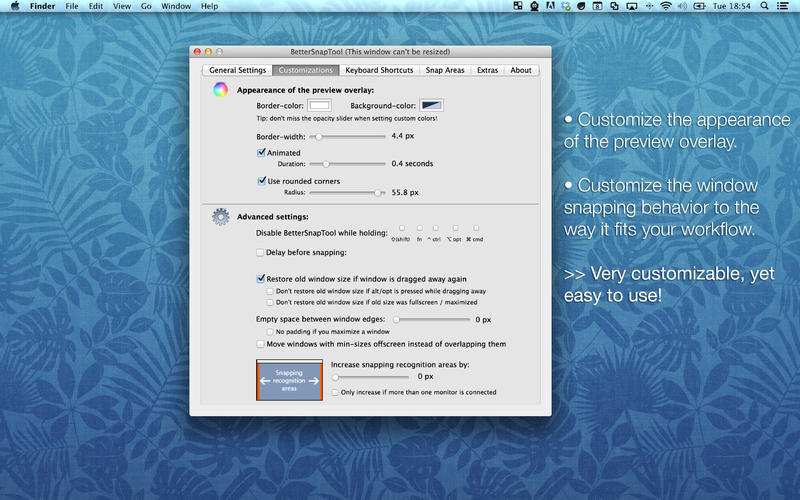
Task: Click the clock showing Tue 18:54
Action: pos(732,6)
